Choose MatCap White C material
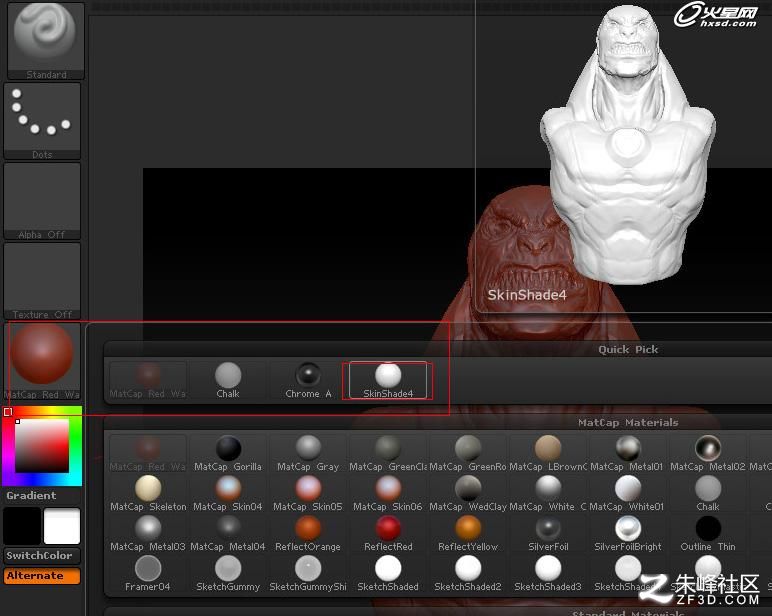Image resolution: width=772 pixels, height=616 pixels. tap(548, 493)
